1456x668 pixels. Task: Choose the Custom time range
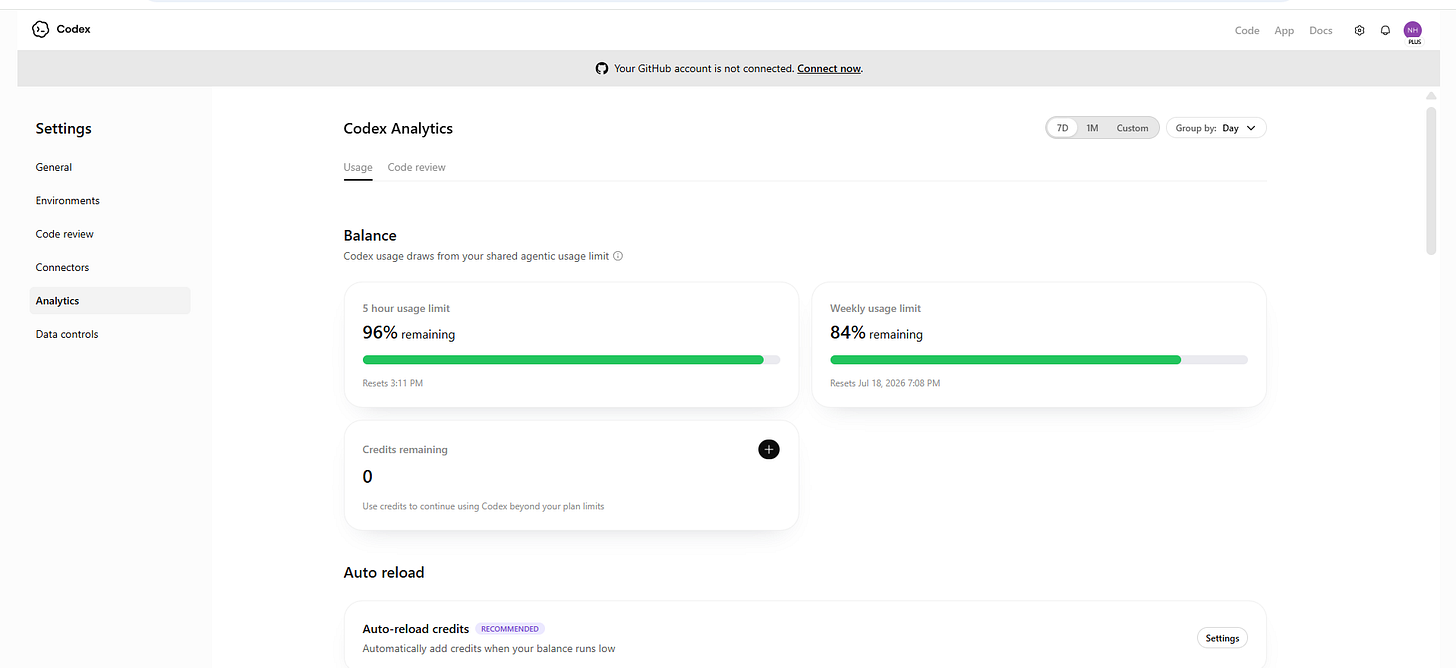click(x=1132, y=128)
